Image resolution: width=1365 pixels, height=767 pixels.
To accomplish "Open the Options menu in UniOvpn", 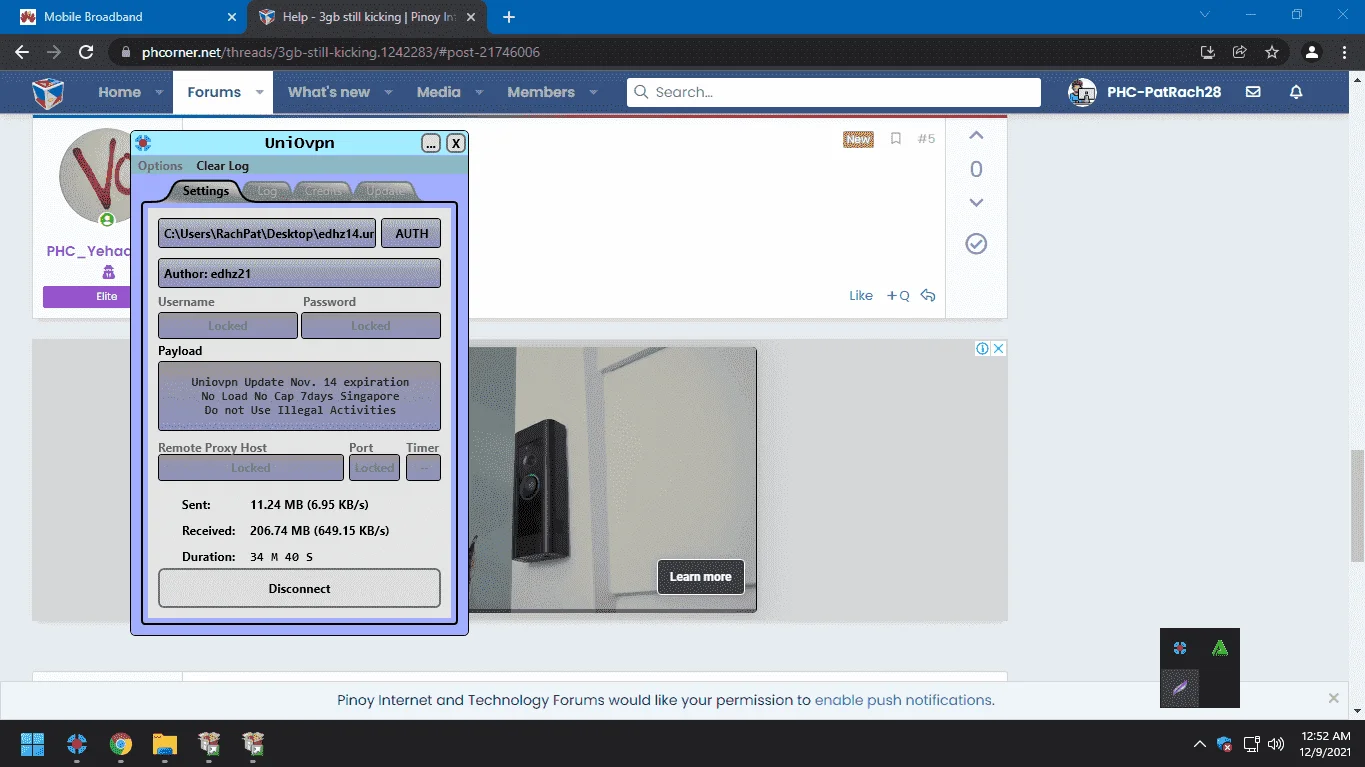I will click(x=160, y=166).
